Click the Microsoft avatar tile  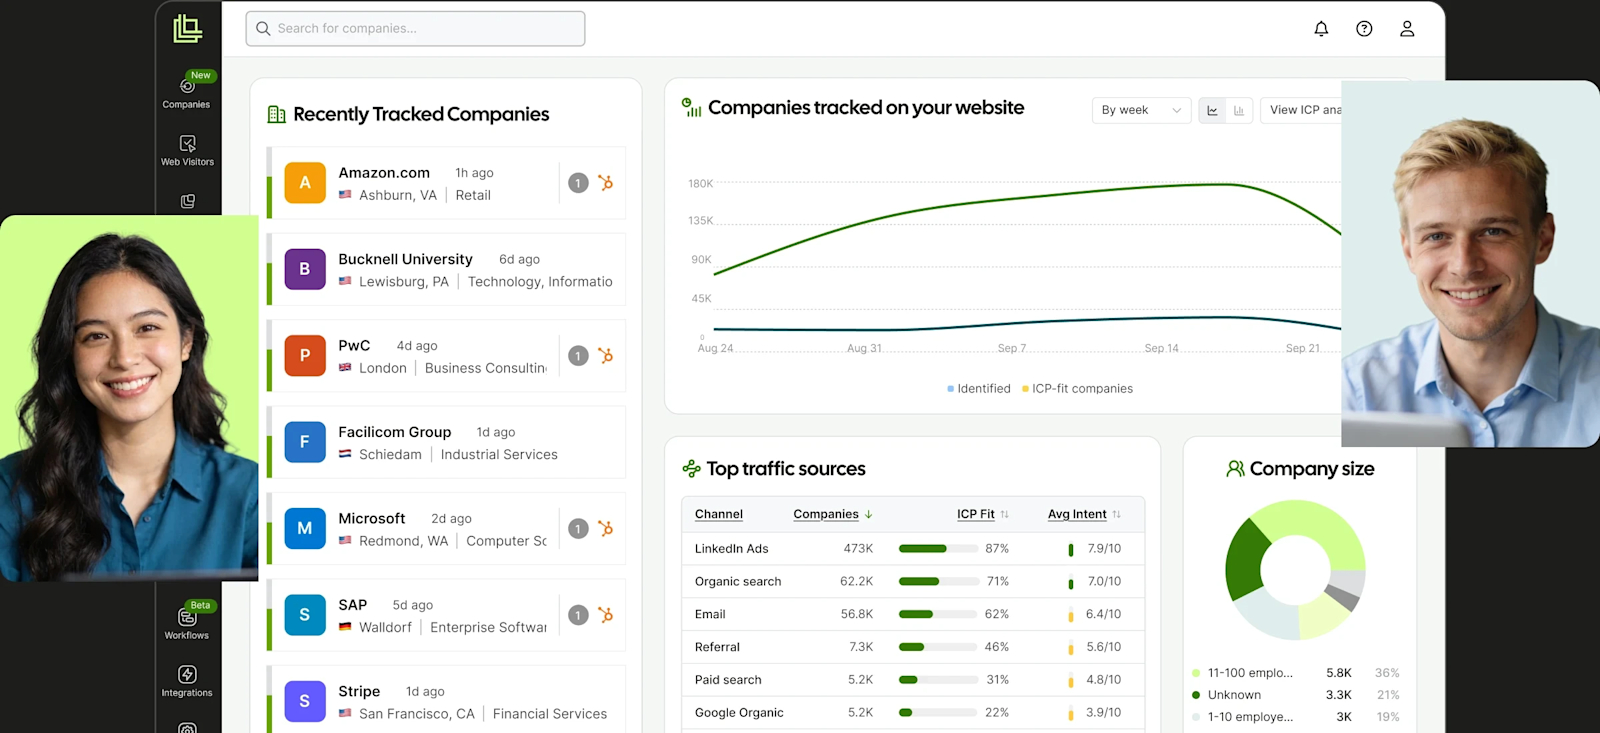[x=305, y=528]
